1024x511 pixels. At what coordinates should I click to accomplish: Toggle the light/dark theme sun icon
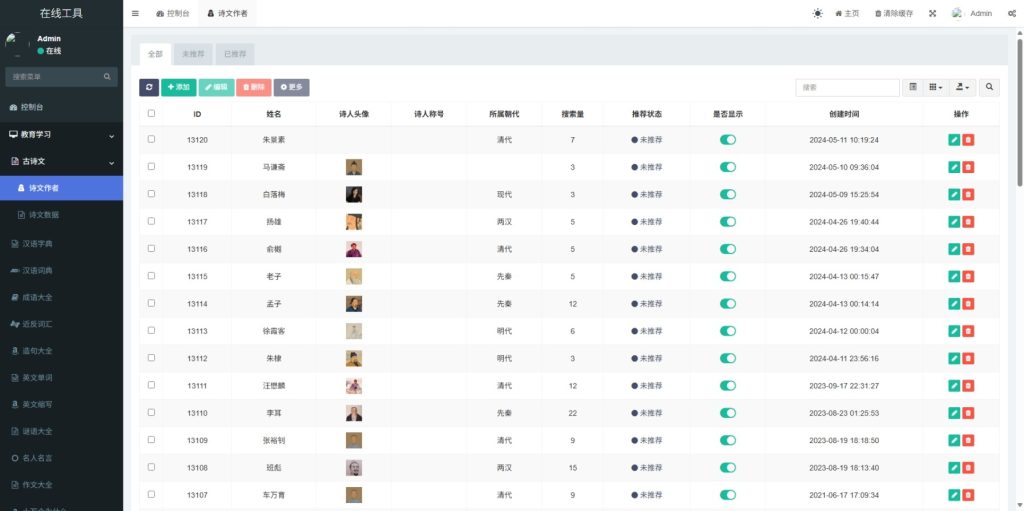pos(817,14)
